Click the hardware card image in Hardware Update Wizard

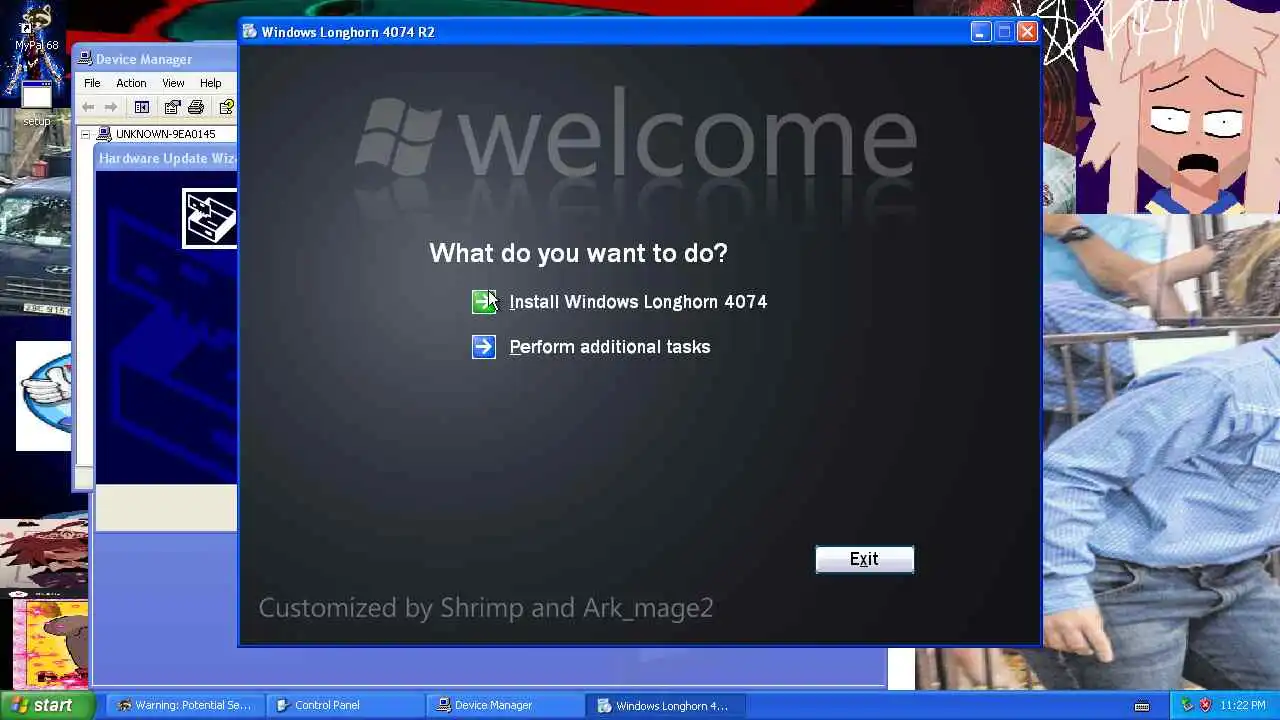click(x=210, y=218)
